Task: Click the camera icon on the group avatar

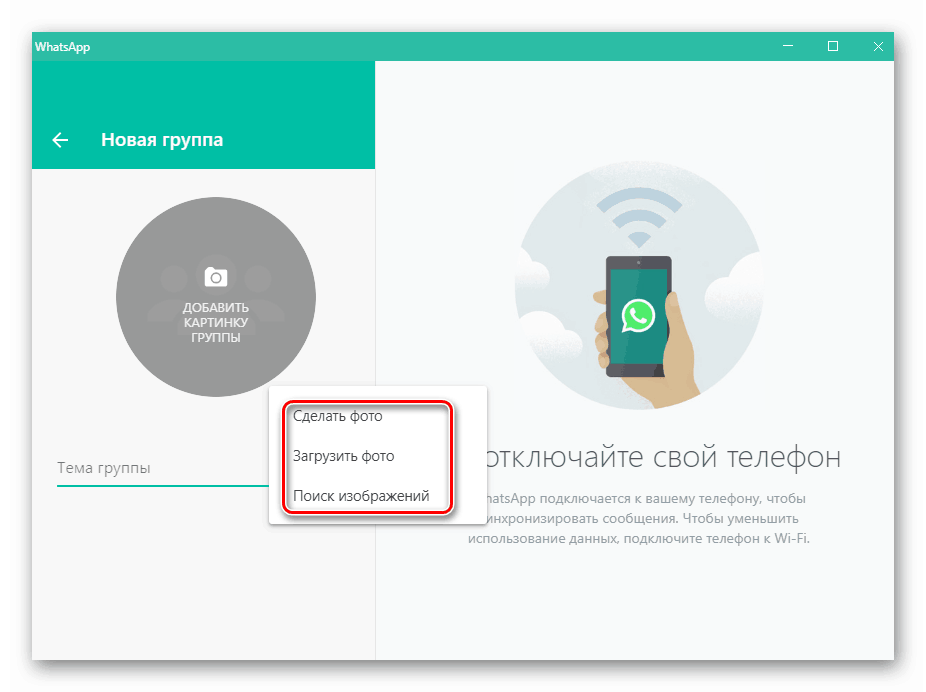Action: 216,277
